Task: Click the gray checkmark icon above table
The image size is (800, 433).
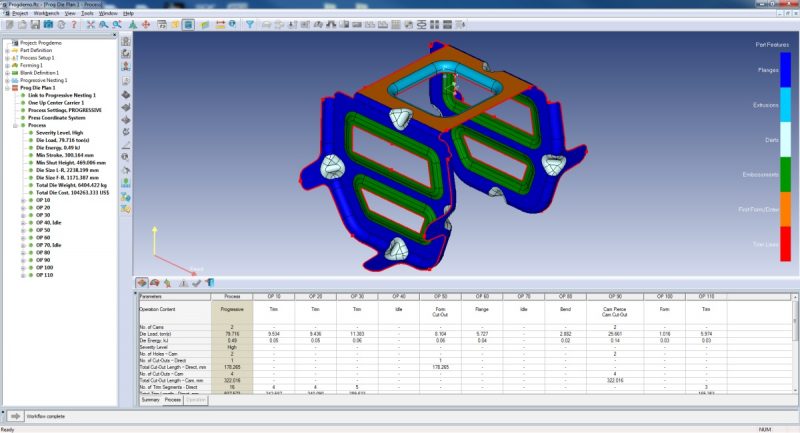Action: (196, 283)
